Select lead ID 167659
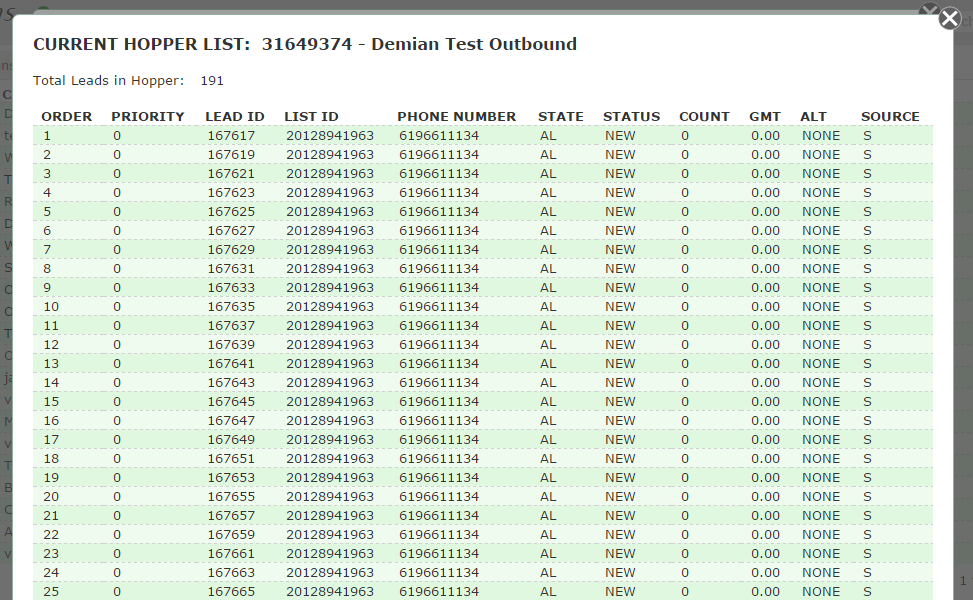This screenshot has width=973, height=600. tap(231, 535)
